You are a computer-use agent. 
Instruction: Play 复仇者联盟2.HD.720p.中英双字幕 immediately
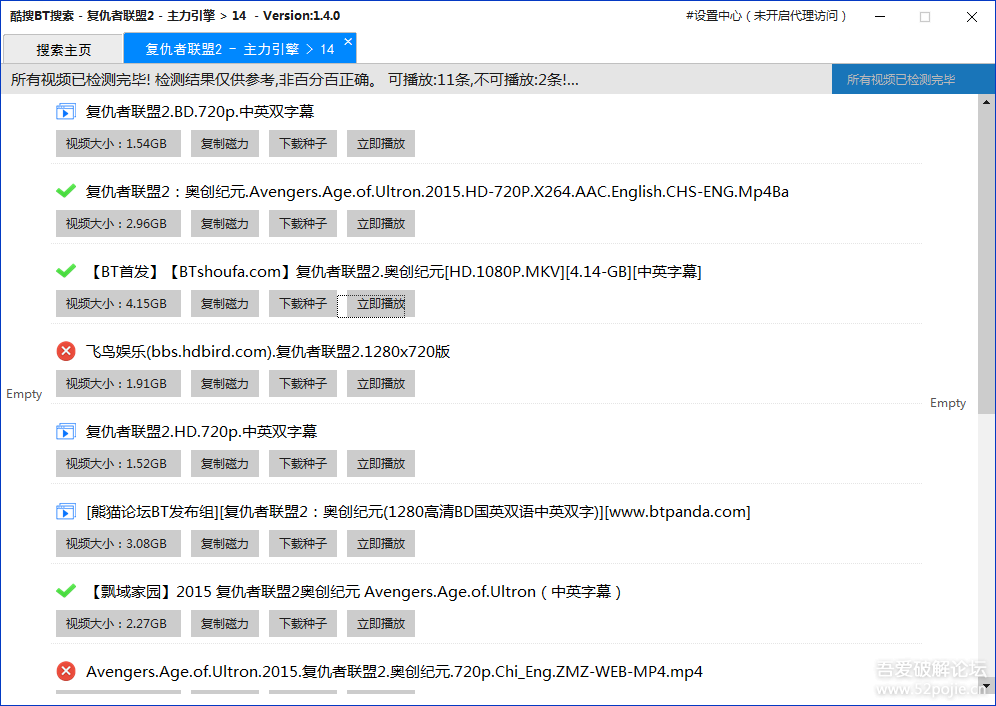[x=381, y=464]
